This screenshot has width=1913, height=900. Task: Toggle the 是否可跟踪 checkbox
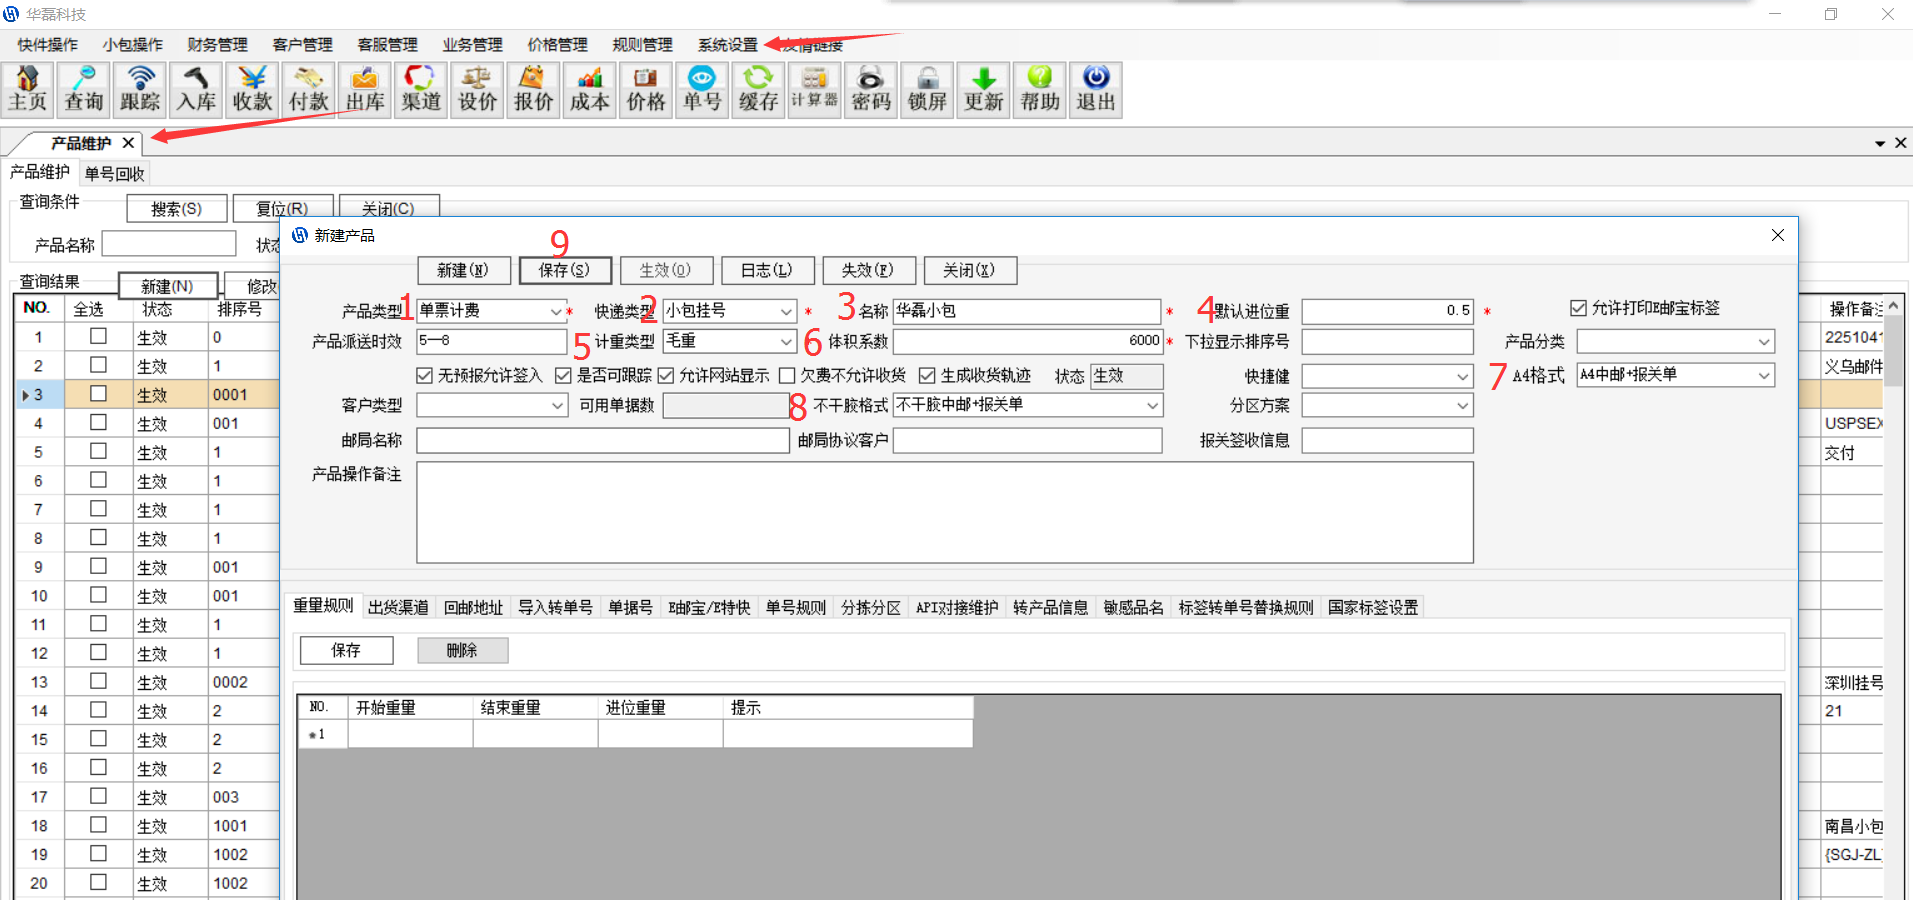[x=563, y=376]
